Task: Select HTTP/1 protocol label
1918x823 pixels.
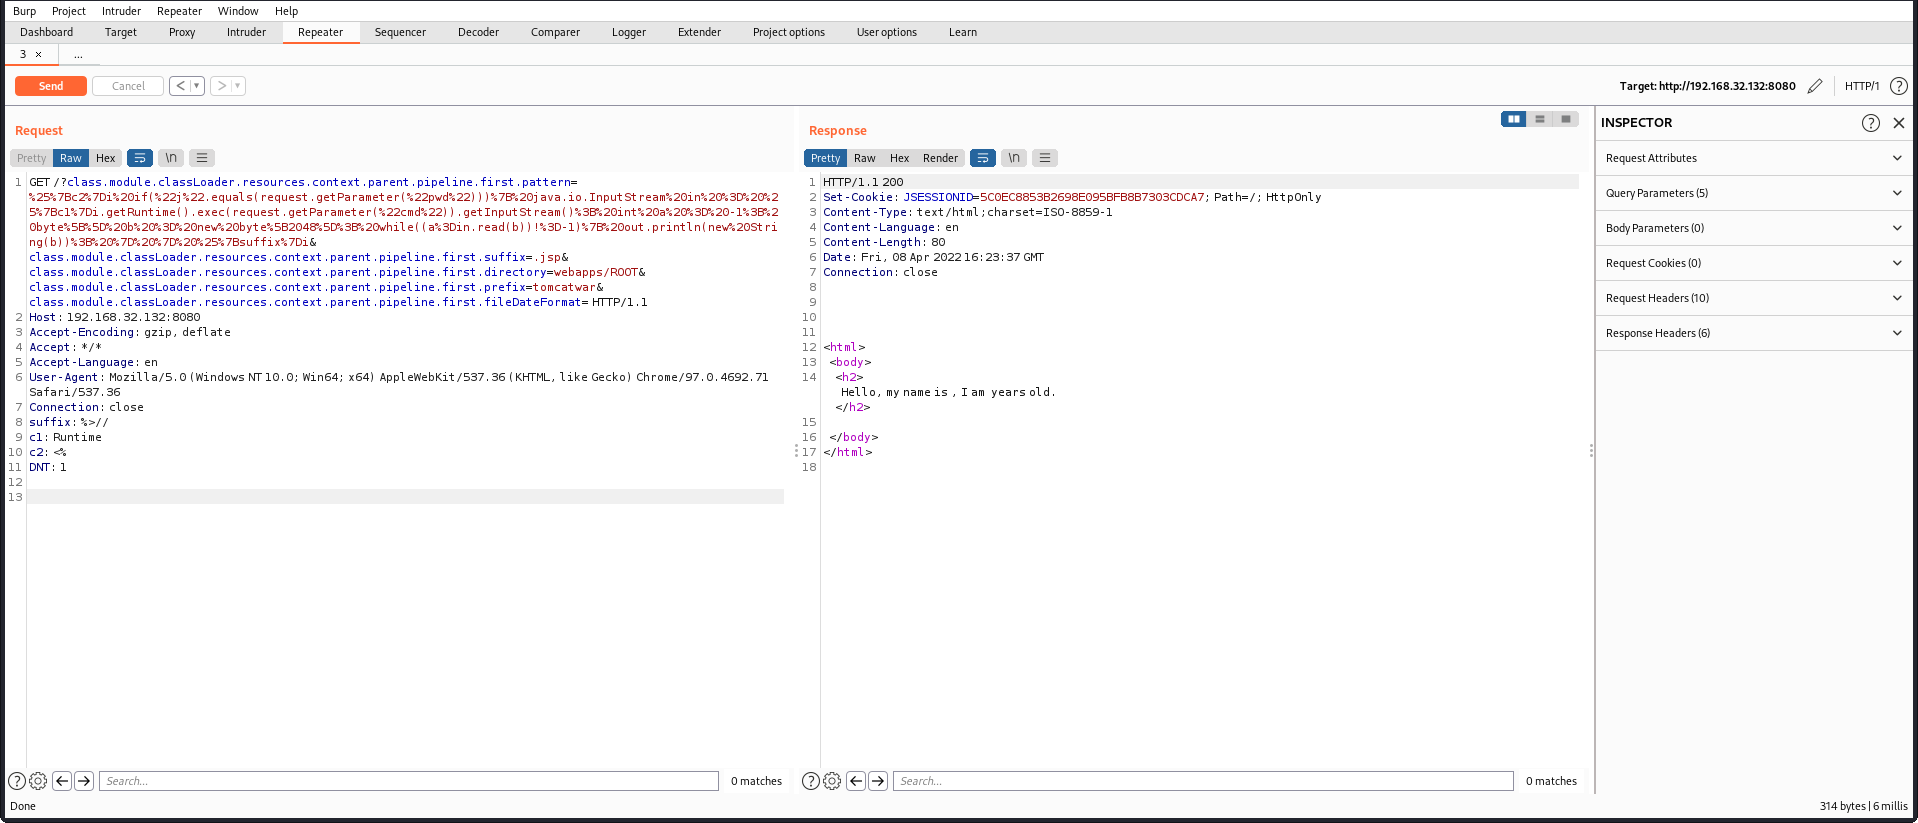Action: (1862, 86)
